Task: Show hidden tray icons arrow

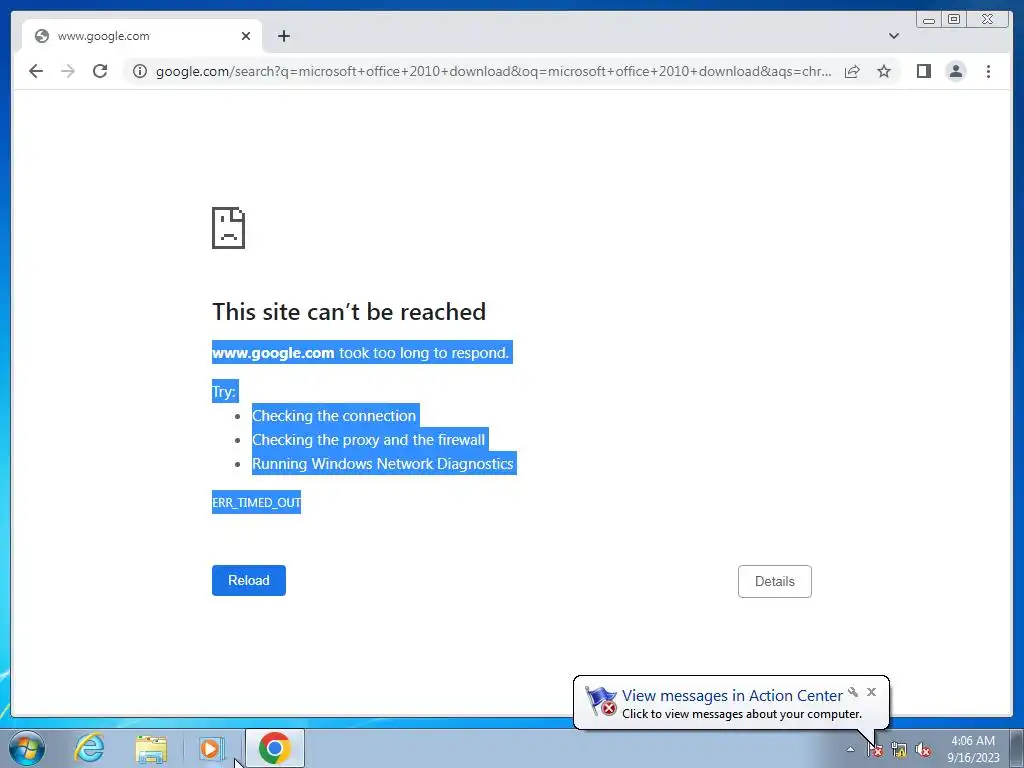Action: [x=850, y=749]
